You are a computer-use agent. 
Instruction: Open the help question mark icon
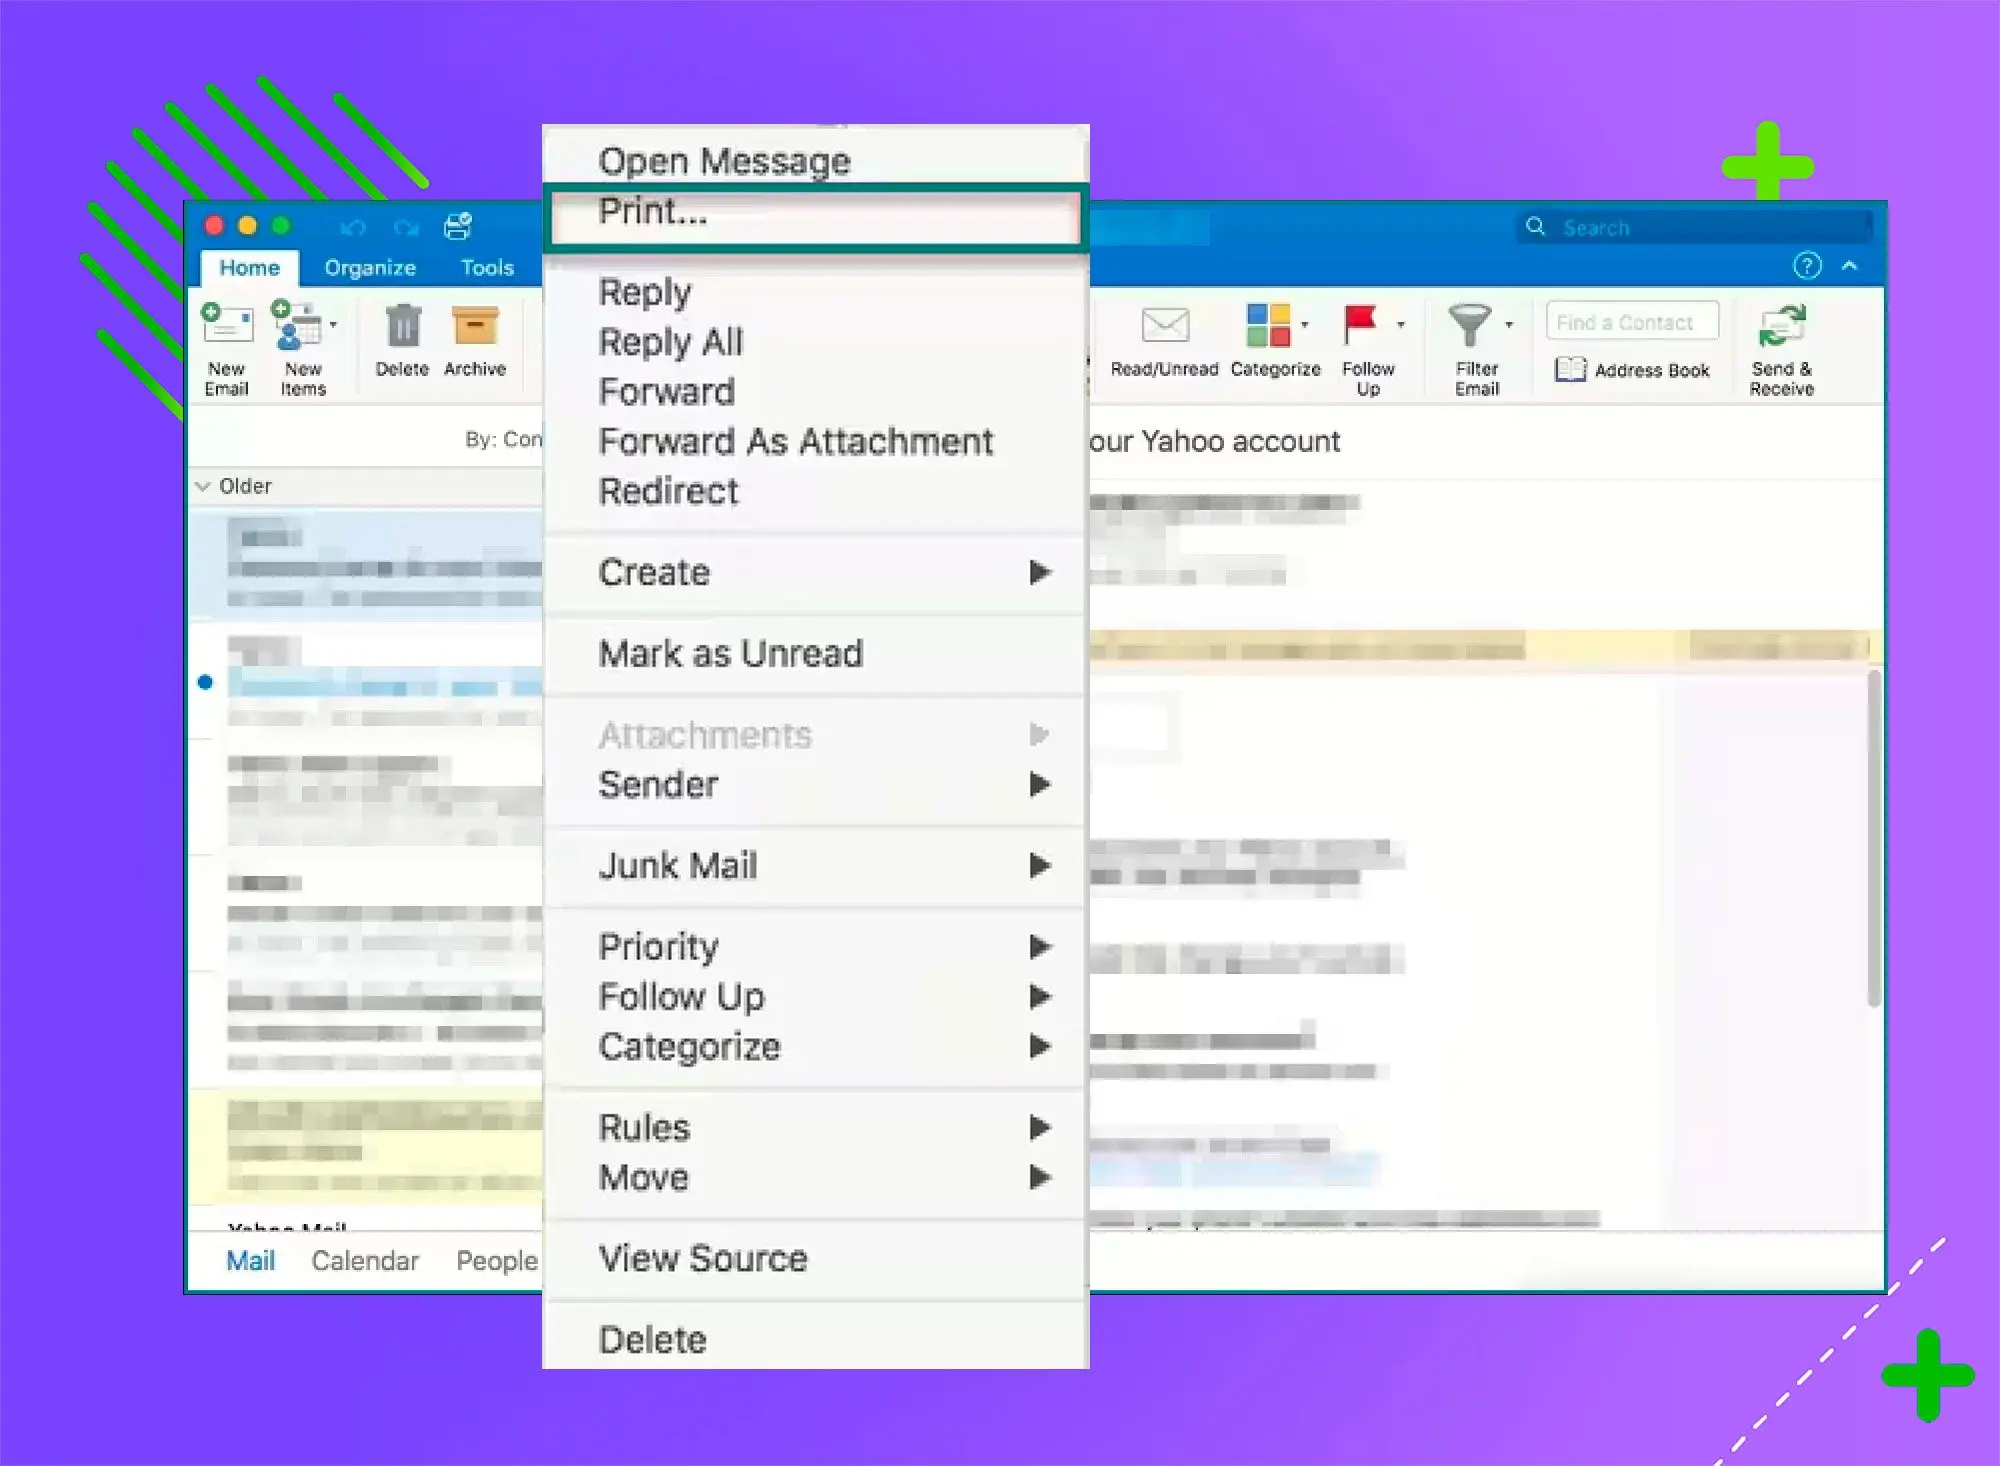pyautogui.click(x=1807, y=266)
